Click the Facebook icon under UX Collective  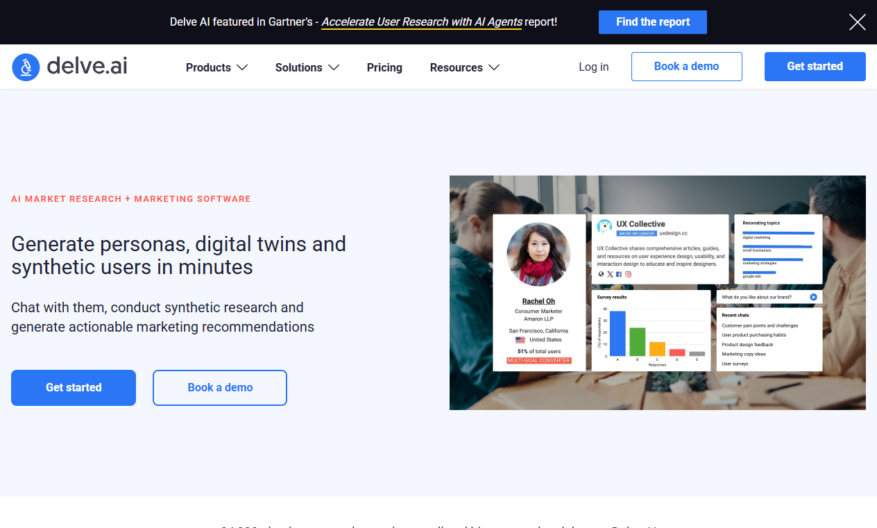click(619, 274)
